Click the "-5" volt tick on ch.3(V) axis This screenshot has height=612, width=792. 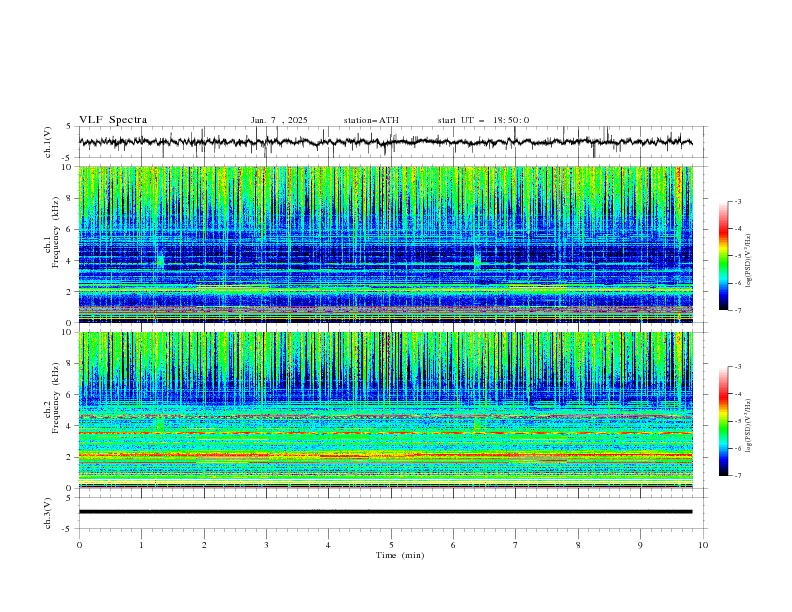pos(68,529)
